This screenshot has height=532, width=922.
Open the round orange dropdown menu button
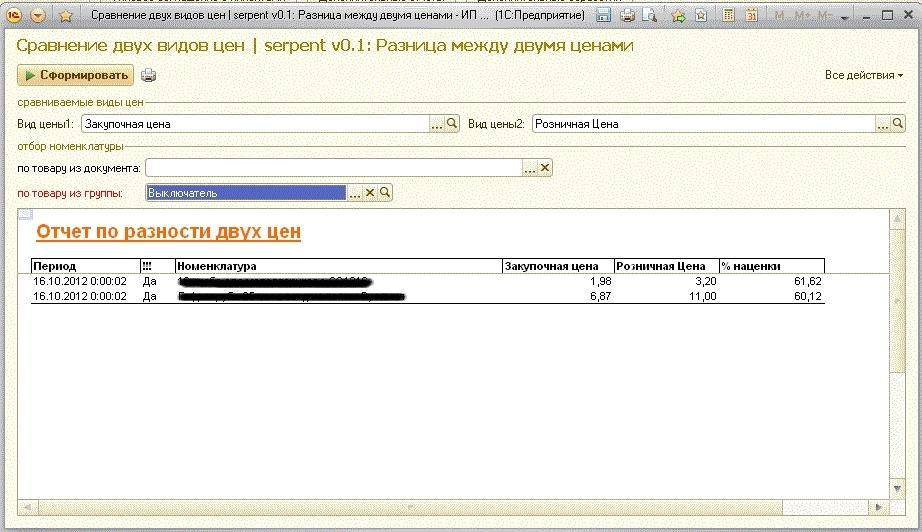pyautogui.click(x=38, y=16)
